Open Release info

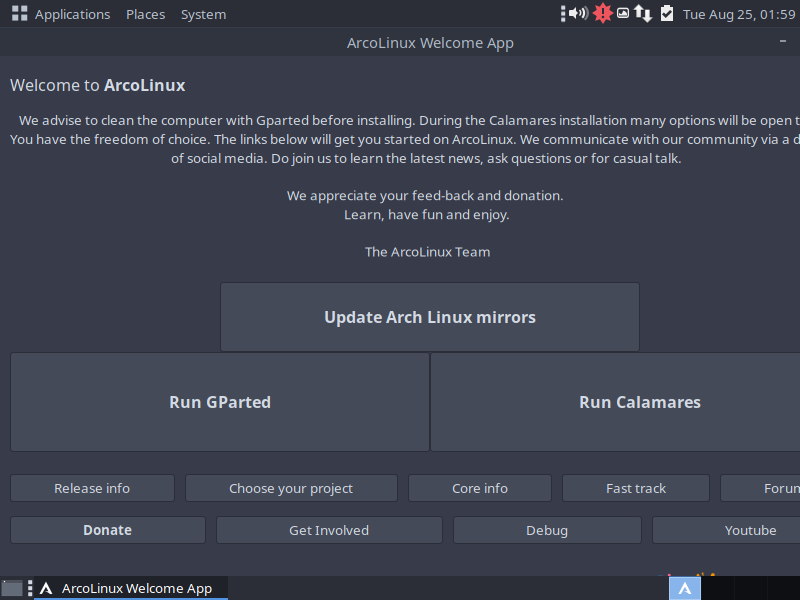click(92, 488)
